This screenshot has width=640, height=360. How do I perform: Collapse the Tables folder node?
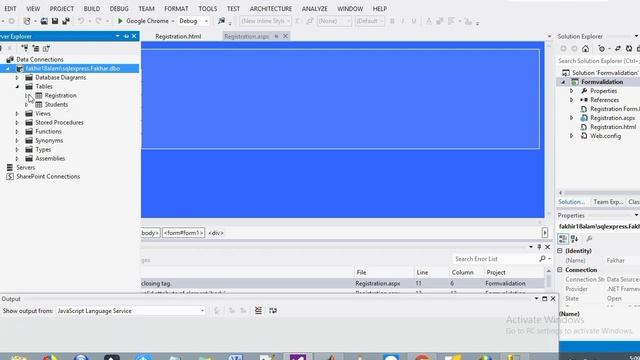(x=17, y=87)
